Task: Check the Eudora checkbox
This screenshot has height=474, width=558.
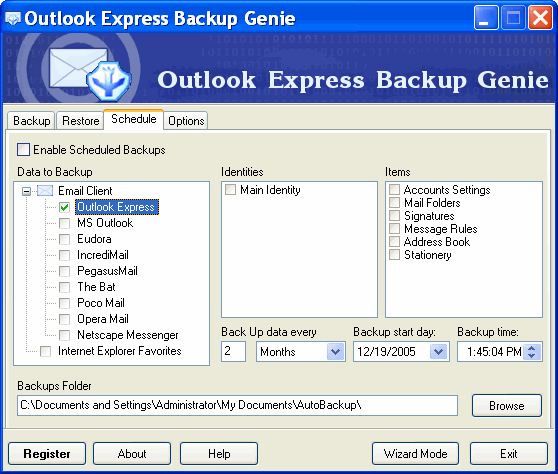Action: (64, 239)
